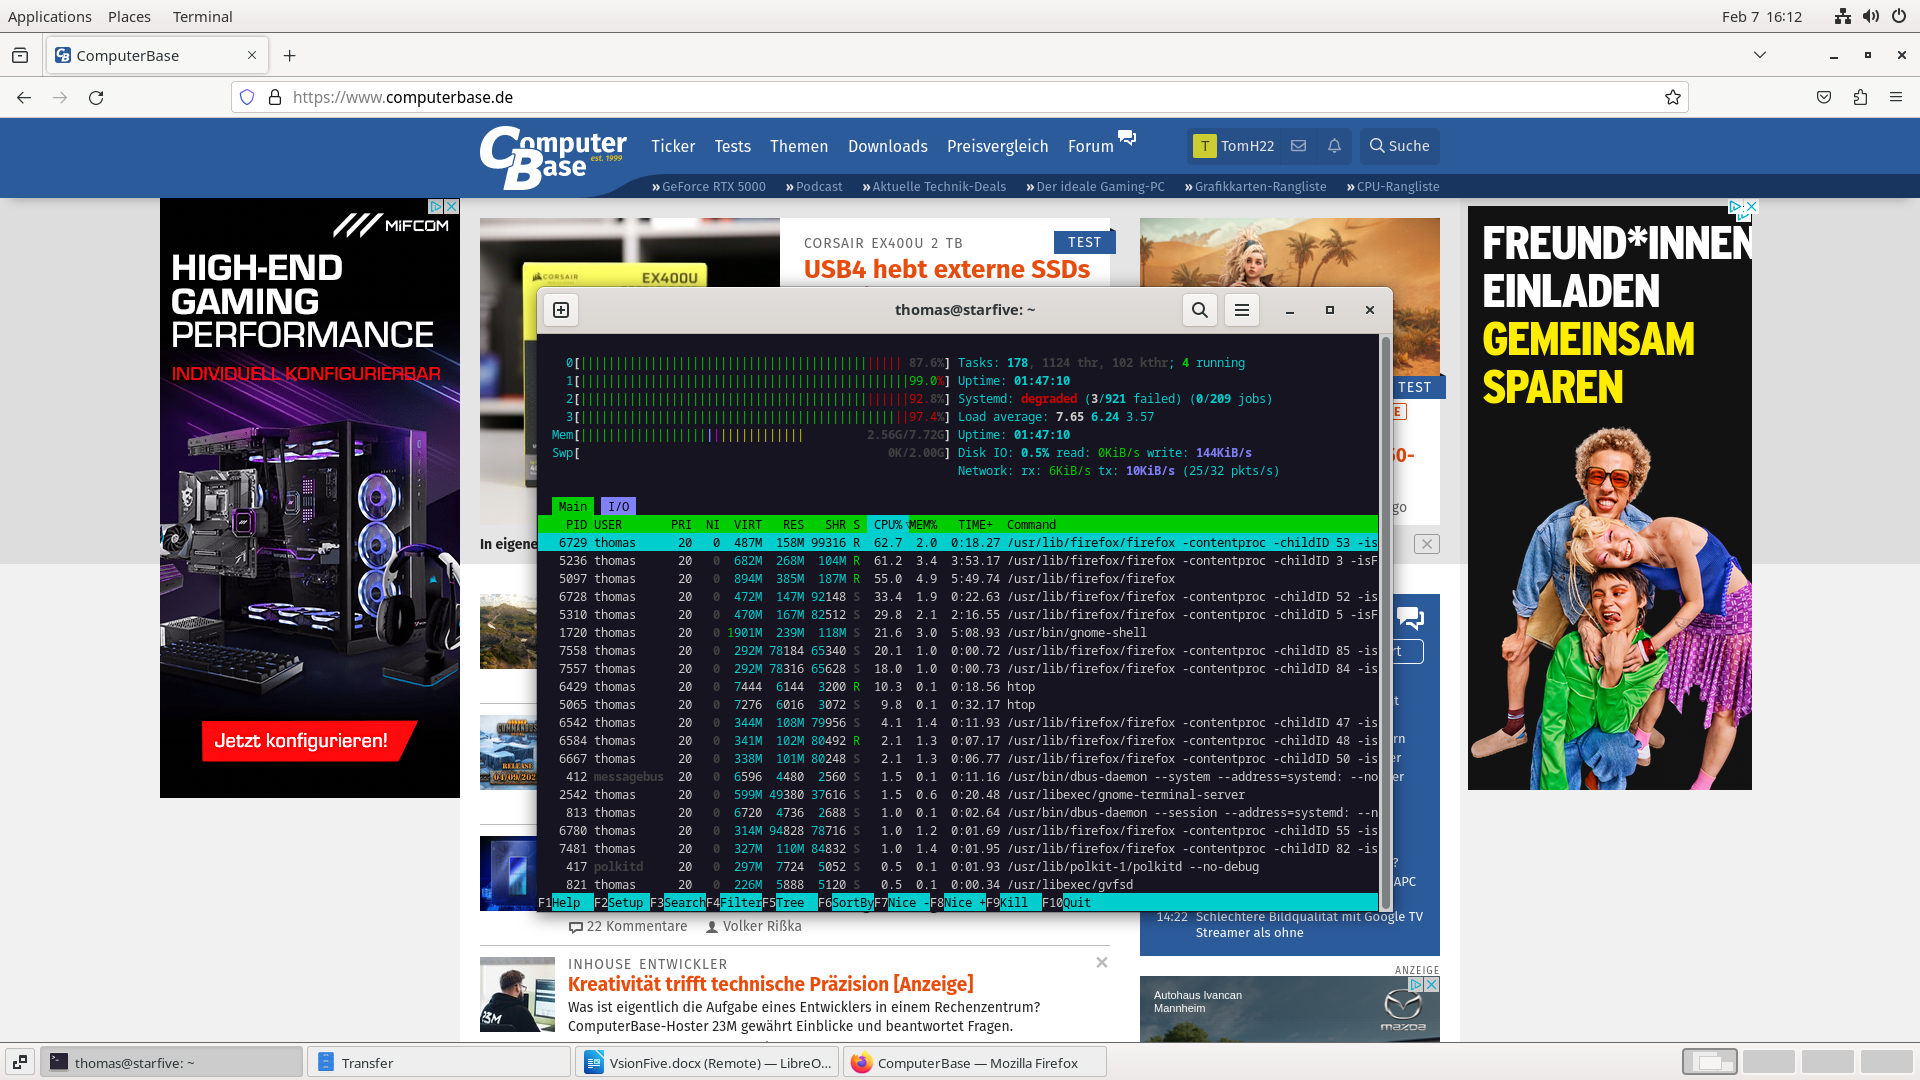The width and height of the screenshot is (1920, 1080).
Task: Expand the Firefox list all tabs chevron
Action: click(x=1760, y=55)
